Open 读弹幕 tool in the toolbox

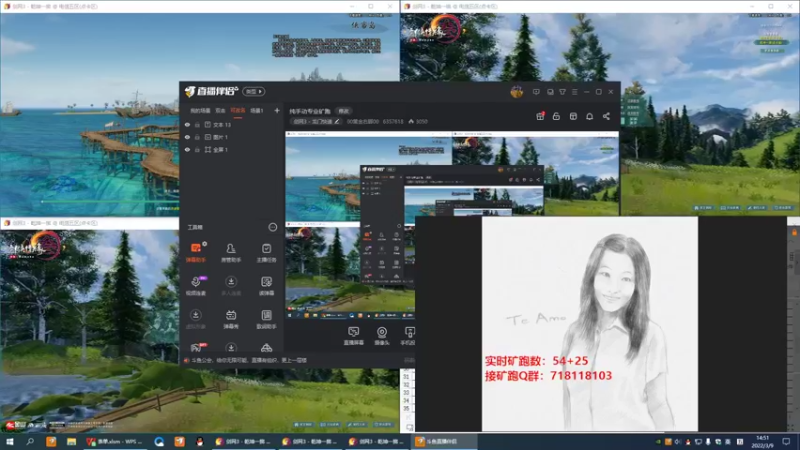coord(266,286)
